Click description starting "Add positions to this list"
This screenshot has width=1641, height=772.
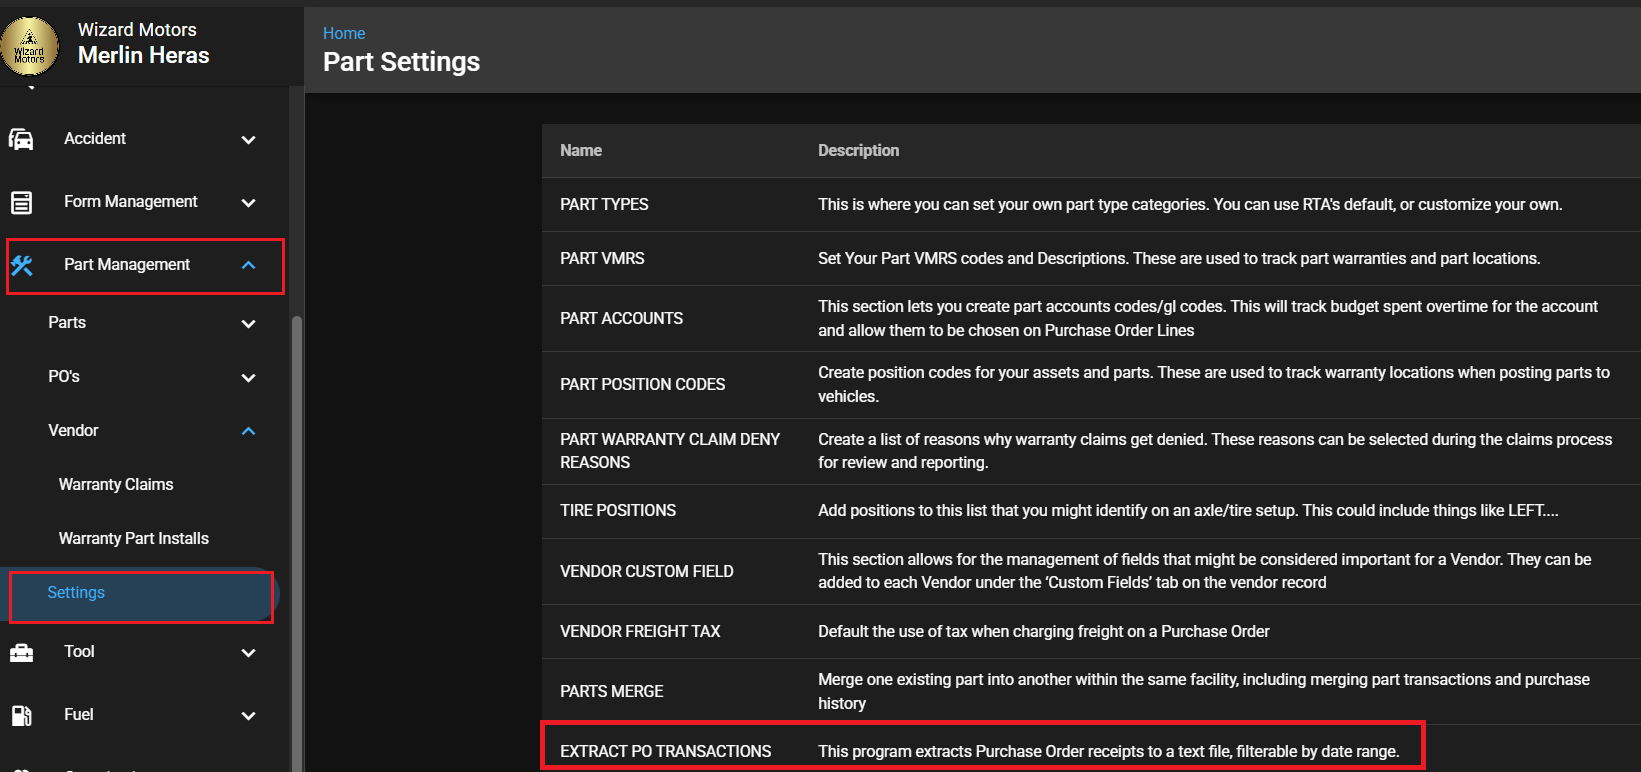pos(1188,511)
